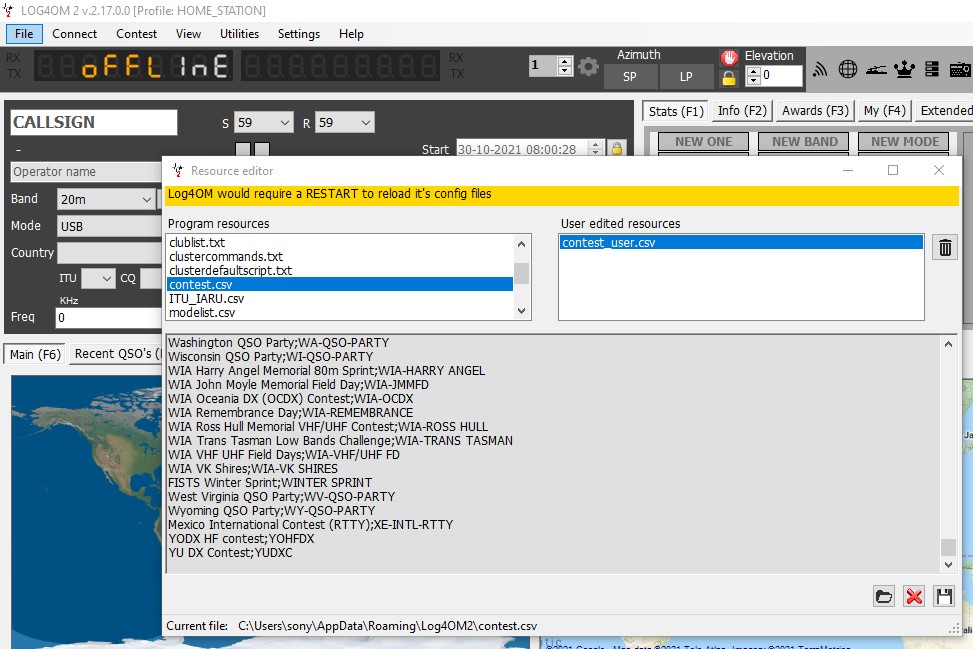
Task: Click the NEW BAND button
Action: click(805, 141)
